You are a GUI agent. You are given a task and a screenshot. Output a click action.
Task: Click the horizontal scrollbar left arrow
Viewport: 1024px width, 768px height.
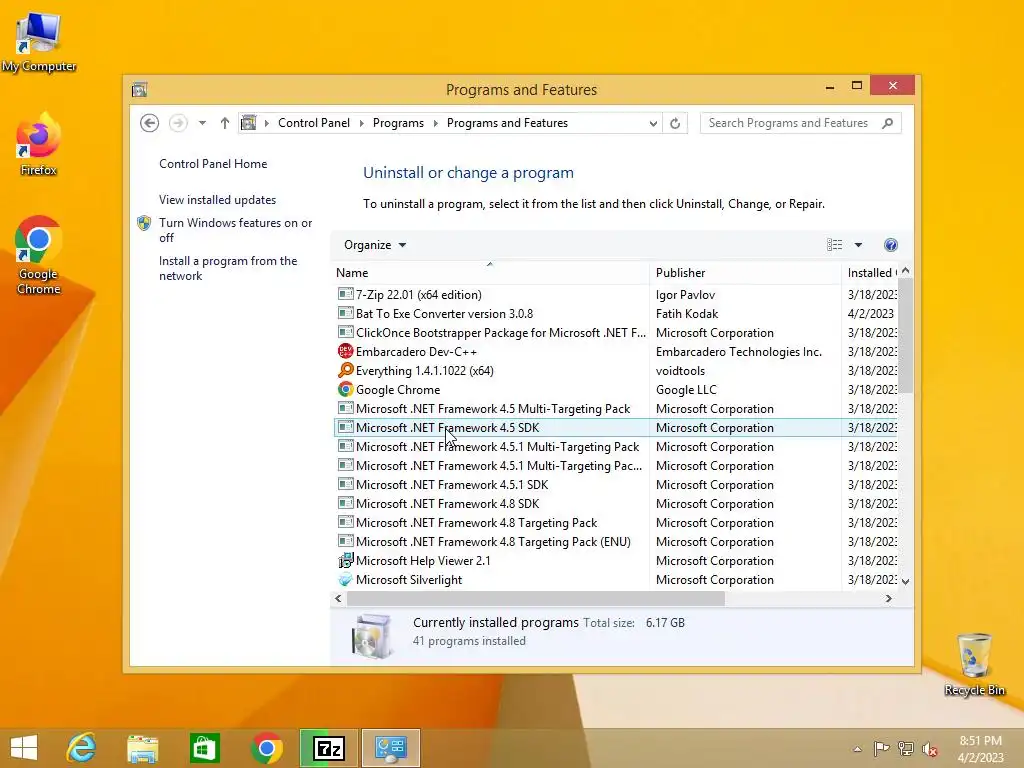pyautogui.click(x=338, y=598)
